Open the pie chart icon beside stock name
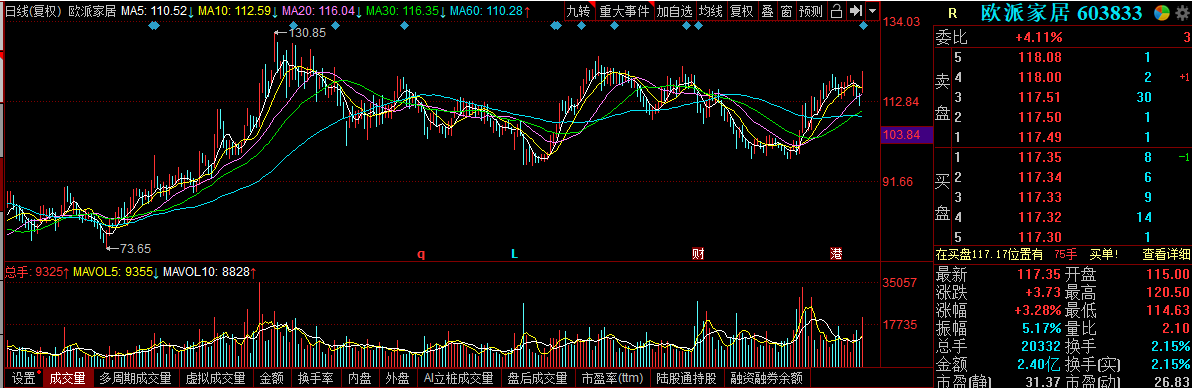Image resolution: width=1192 pixels, height=388 pixels. [1162, 13]
